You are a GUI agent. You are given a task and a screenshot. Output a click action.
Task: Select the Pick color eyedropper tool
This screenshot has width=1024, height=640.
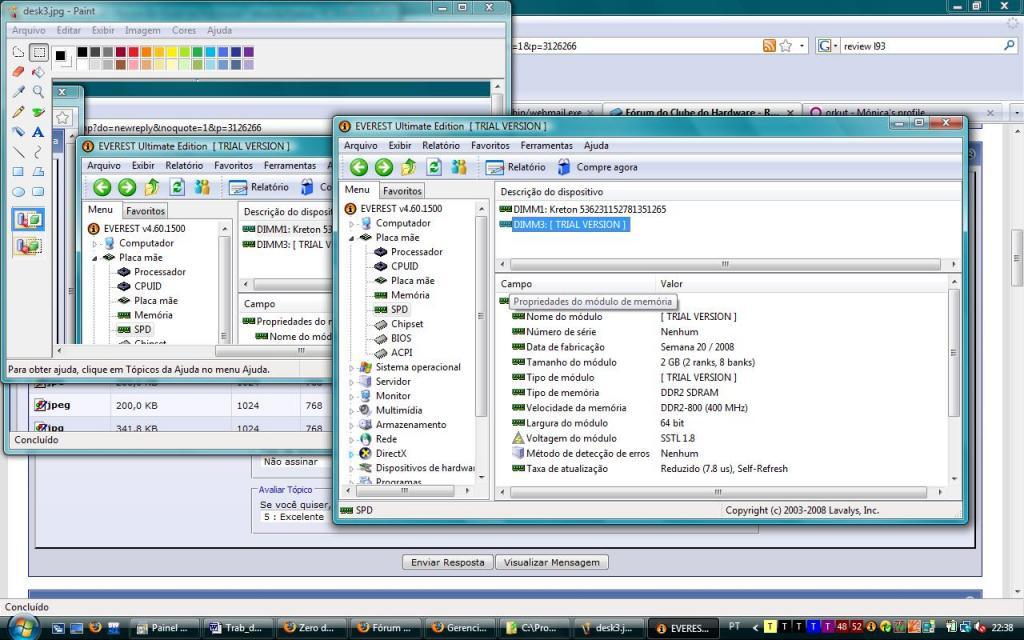point(18,92)
